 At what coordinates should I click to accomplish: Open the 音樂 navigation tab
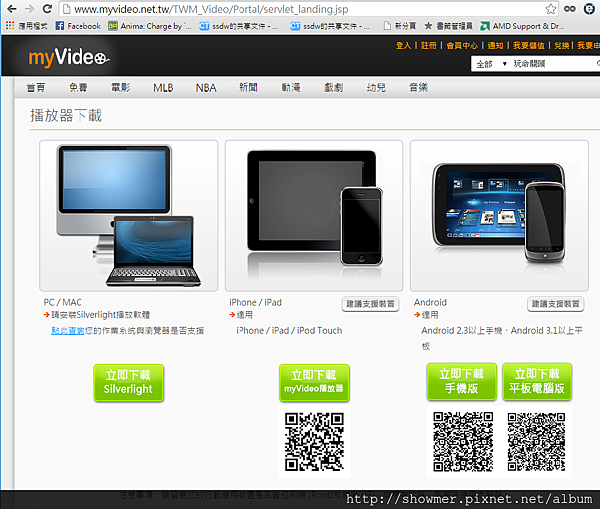418,88
